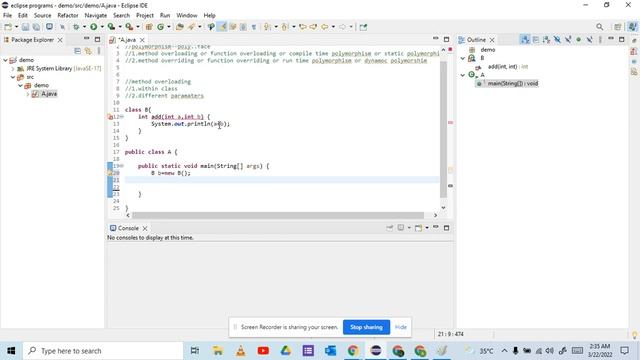Close the Outline view tab

492,40
